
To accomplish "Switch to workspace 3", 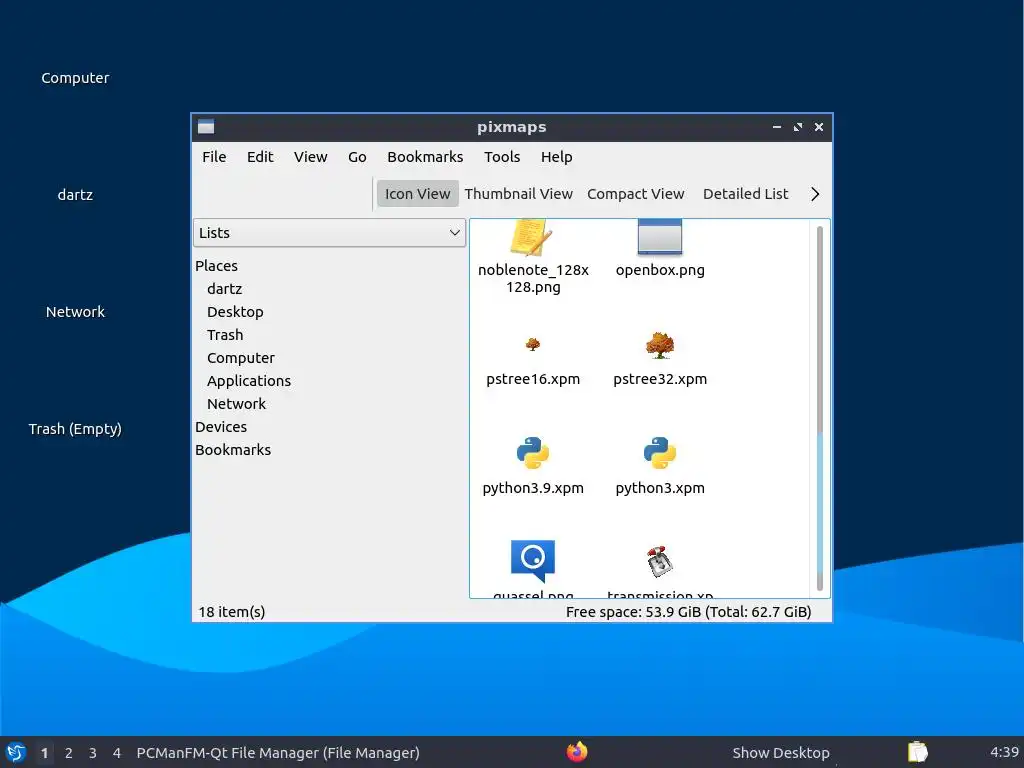I will (93, 753).
